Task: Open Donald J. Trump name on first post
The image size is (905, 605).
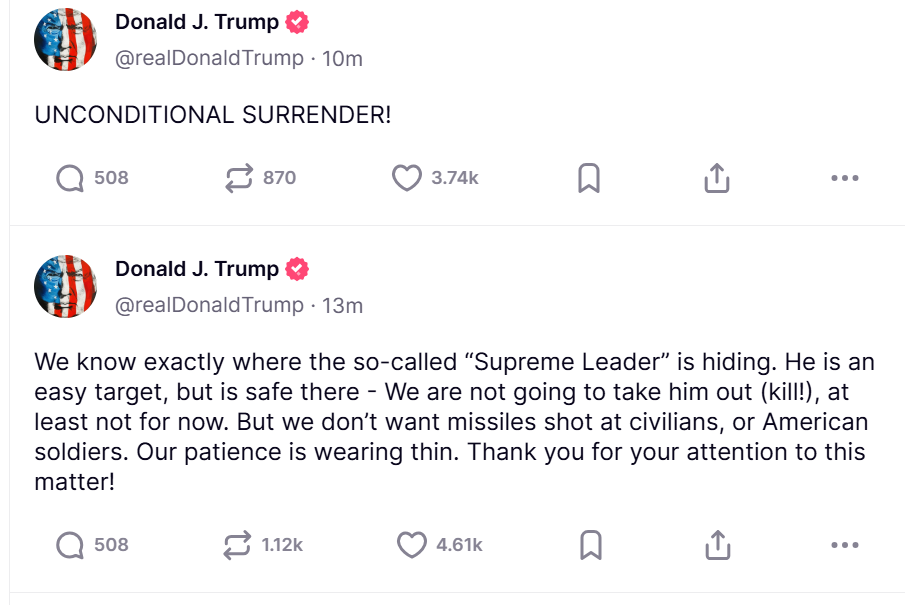Action: click(197, 22)
